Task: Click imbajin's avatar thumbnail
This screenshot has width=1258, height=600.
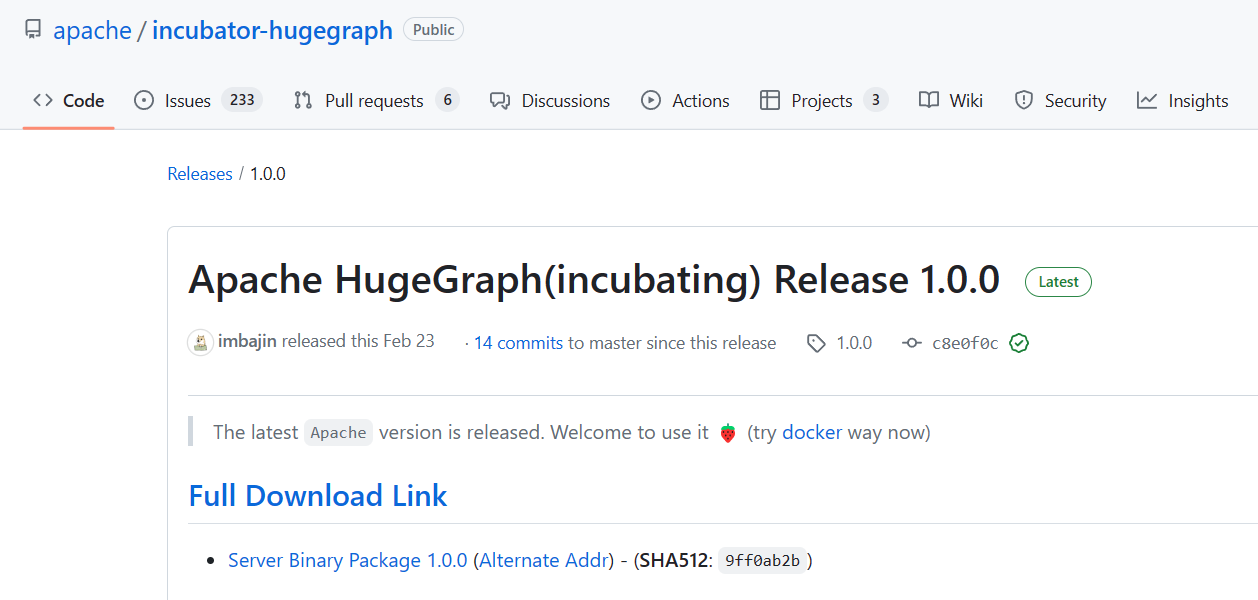Action: [200, 342]
